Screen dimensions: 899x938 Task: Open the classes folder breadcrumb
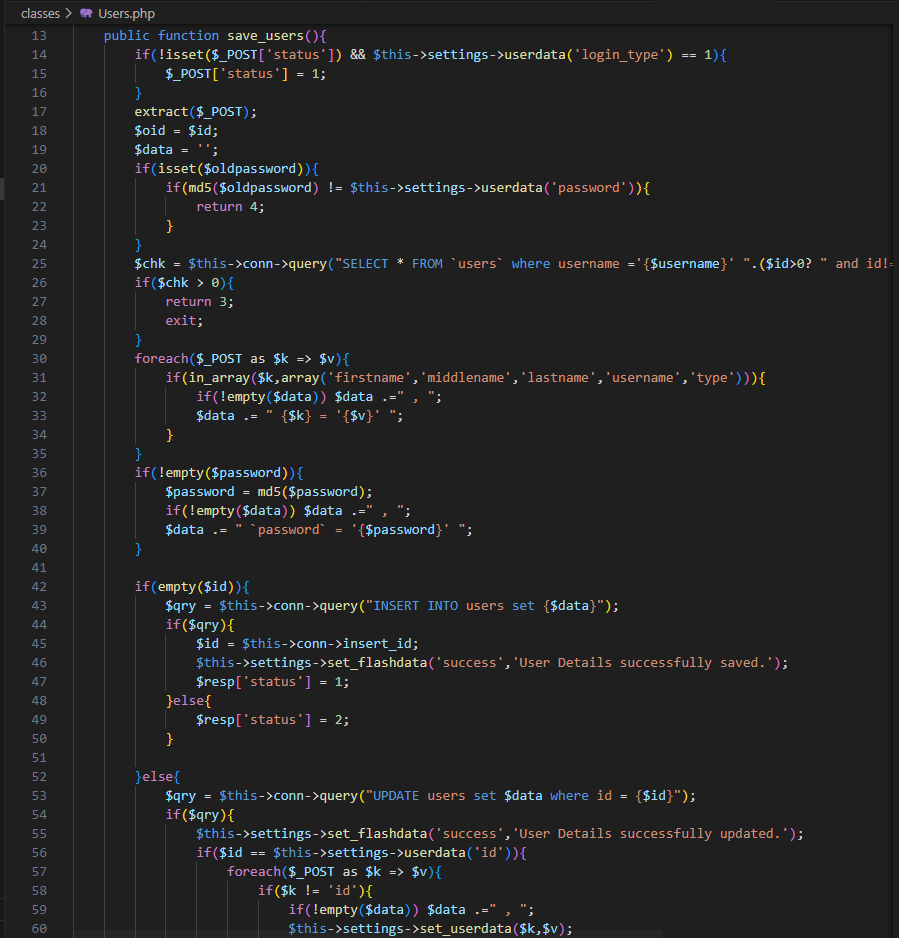click(x=40, y=13)
